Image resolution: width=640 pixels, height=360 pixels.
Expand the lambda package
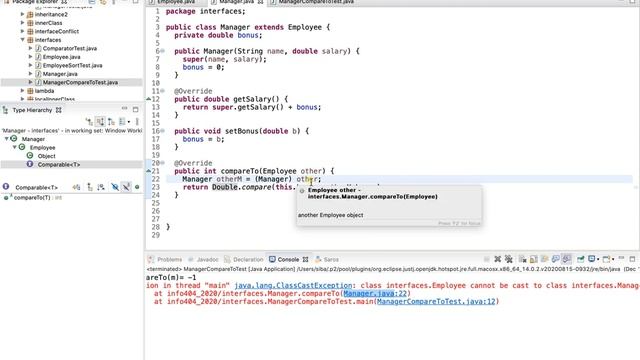click(22, 91)
